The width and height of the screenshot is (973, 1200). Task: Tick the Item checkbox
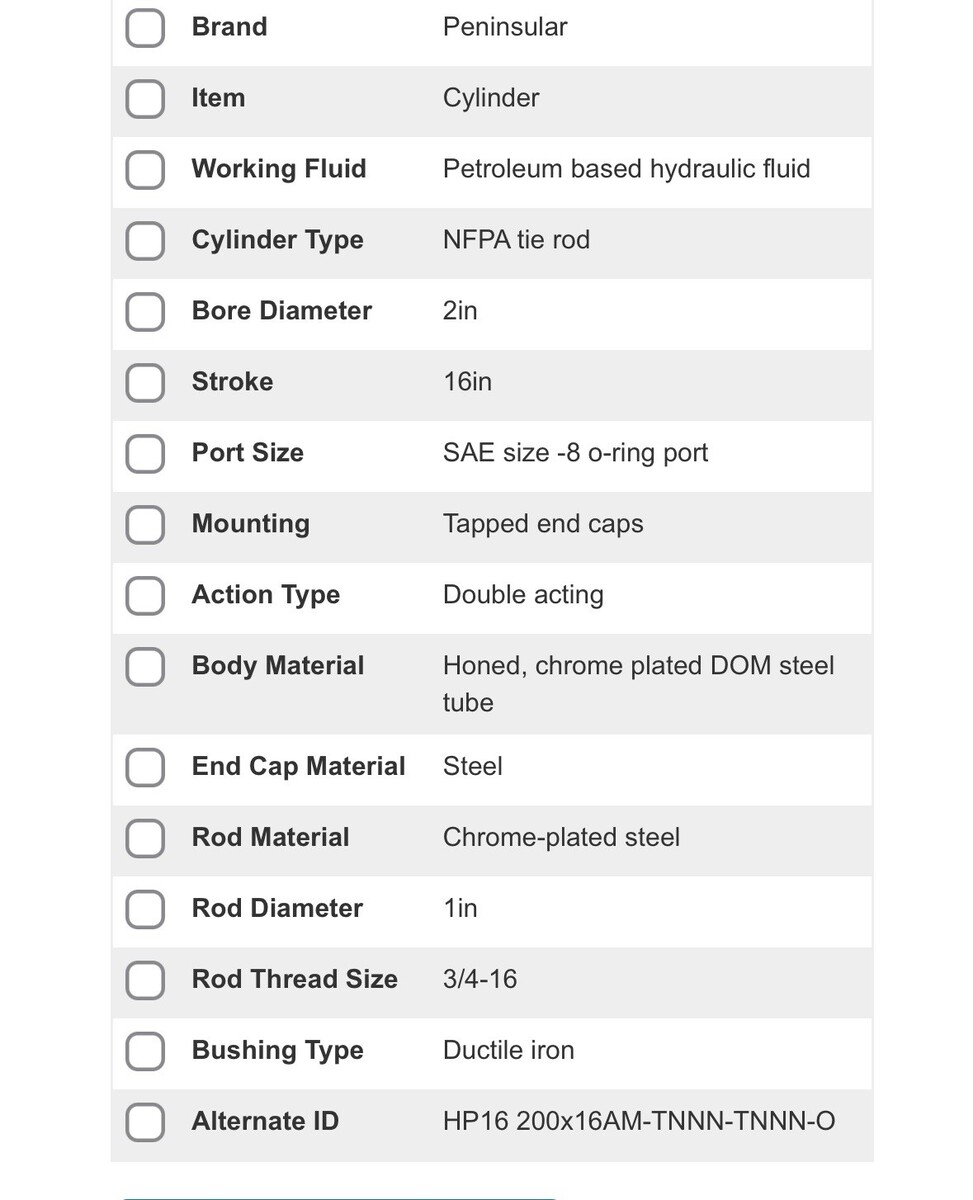pyautogui.click(x=145, y=98)
